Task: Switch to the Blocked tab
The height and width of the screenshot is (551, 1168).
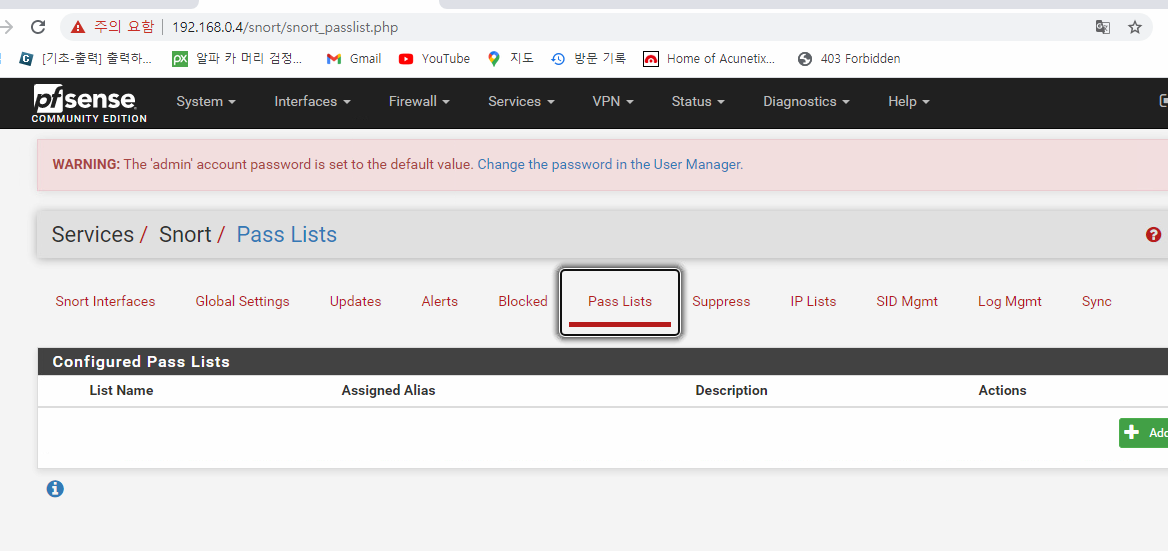Action: (x=523, y=302)
